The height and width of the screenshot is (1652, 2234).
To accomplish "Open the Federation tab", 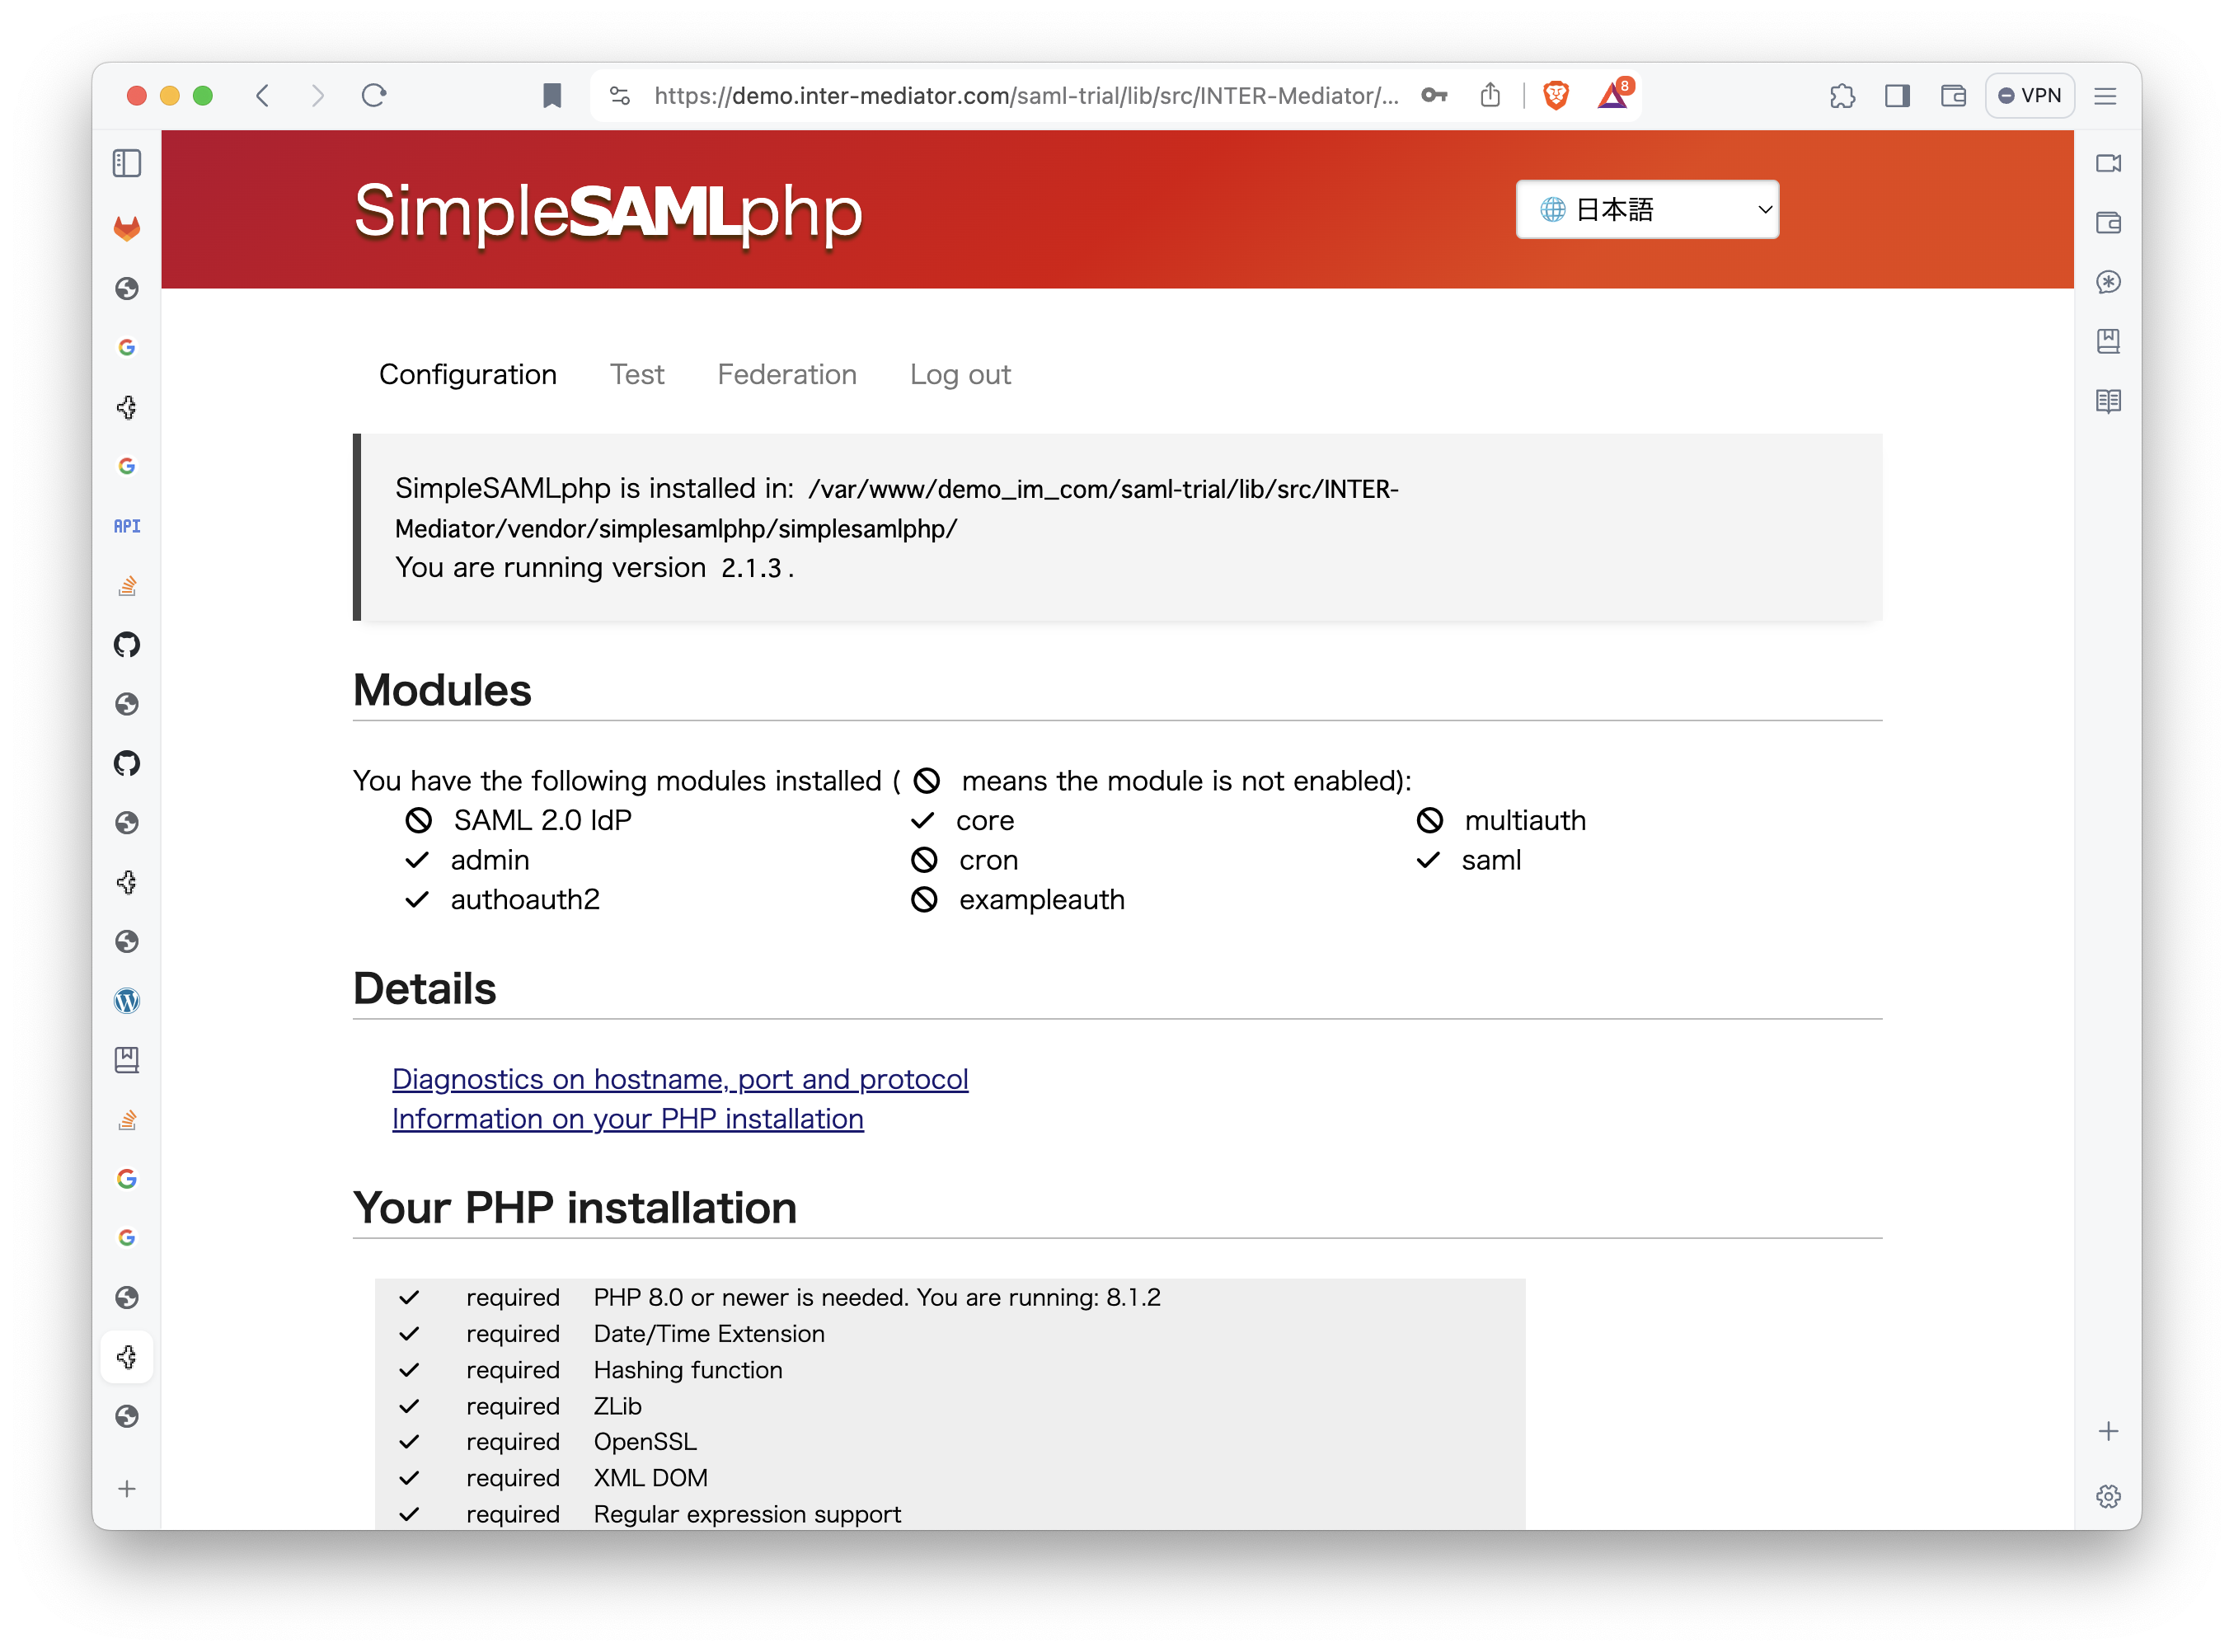I will click(787, 374).
